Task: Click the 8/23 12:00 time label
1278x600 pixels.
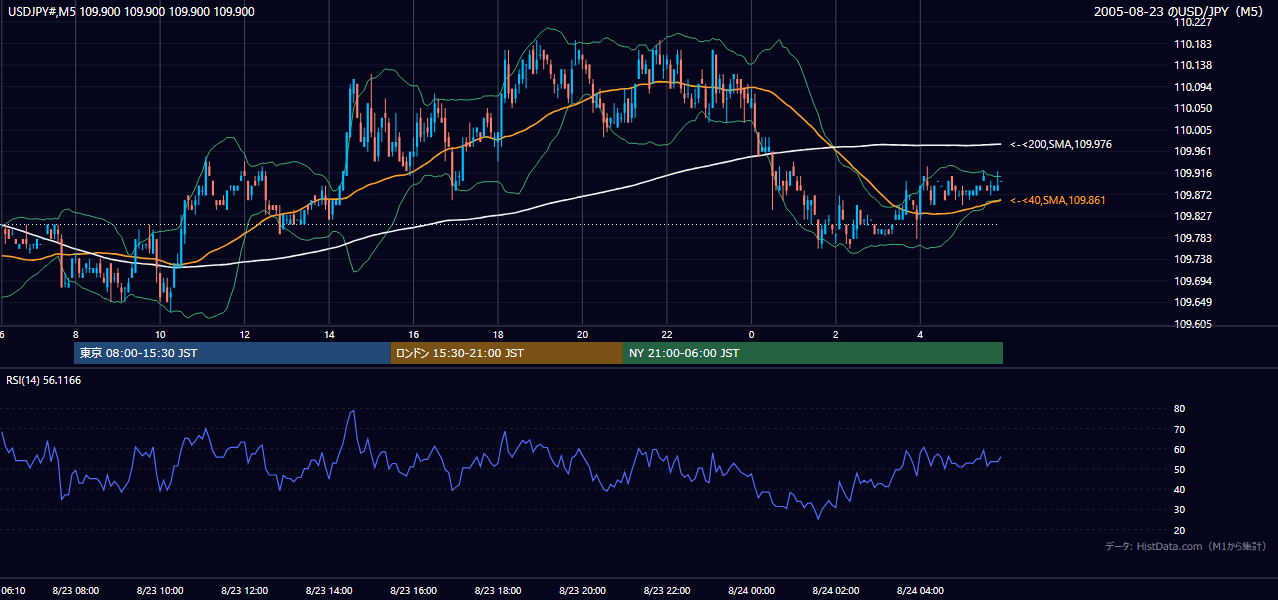Action: click(x=245, y=591)
